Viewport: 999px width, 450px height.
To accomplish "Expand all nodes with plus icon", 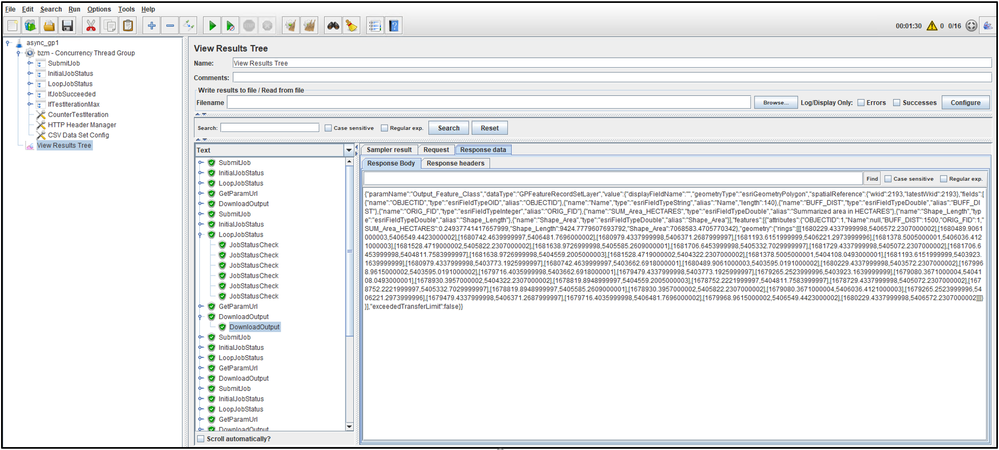I will [x=152, y=25].
